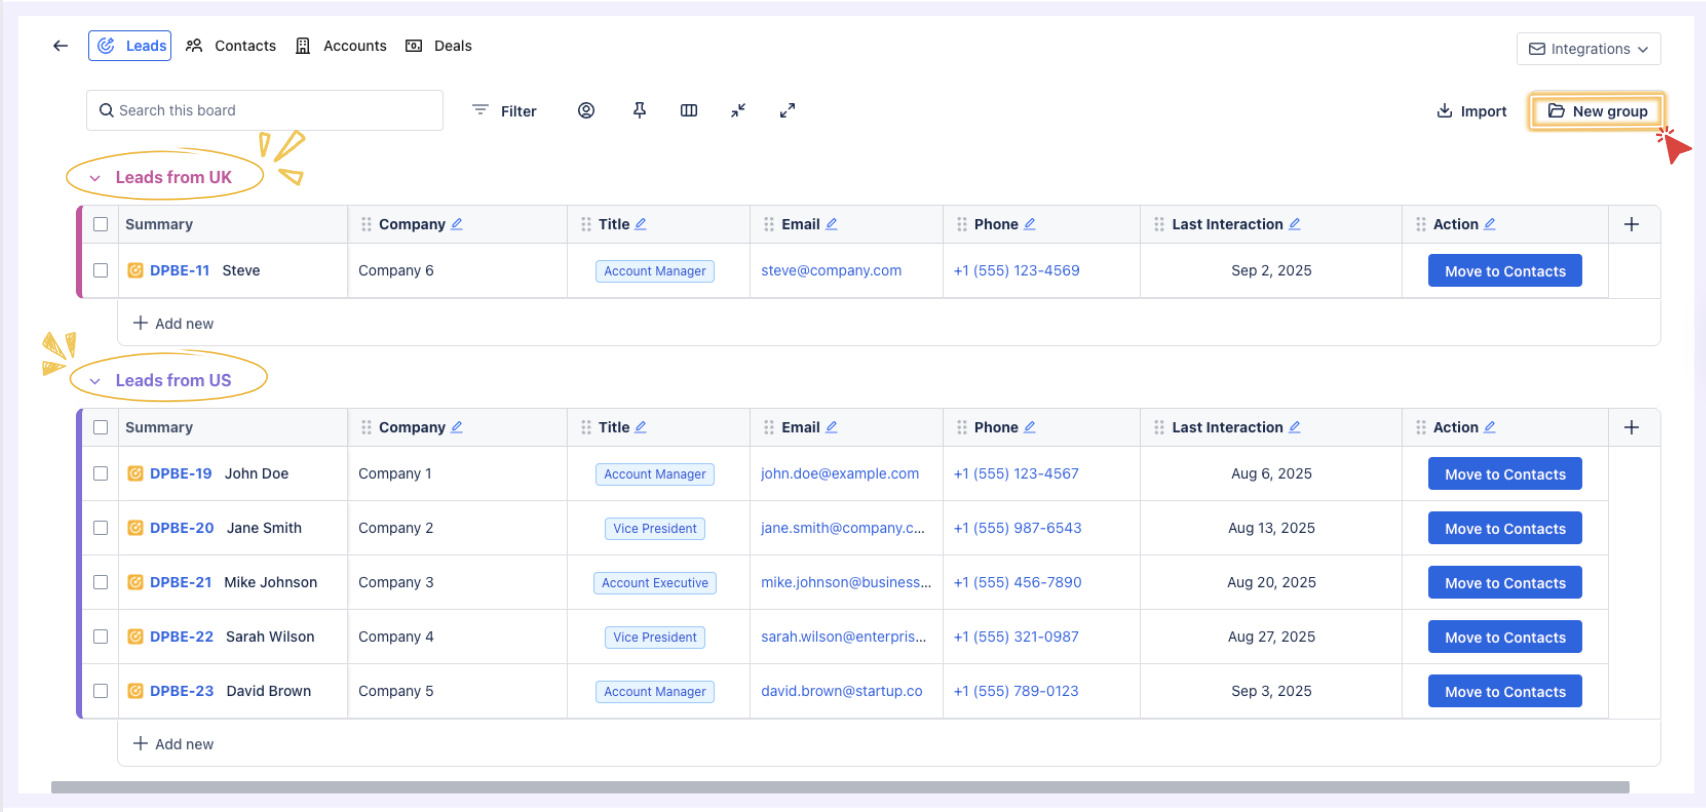Click the expand fullscreen arrows icon
Viewport: 1706px width, 812px height.
point(788,111)
